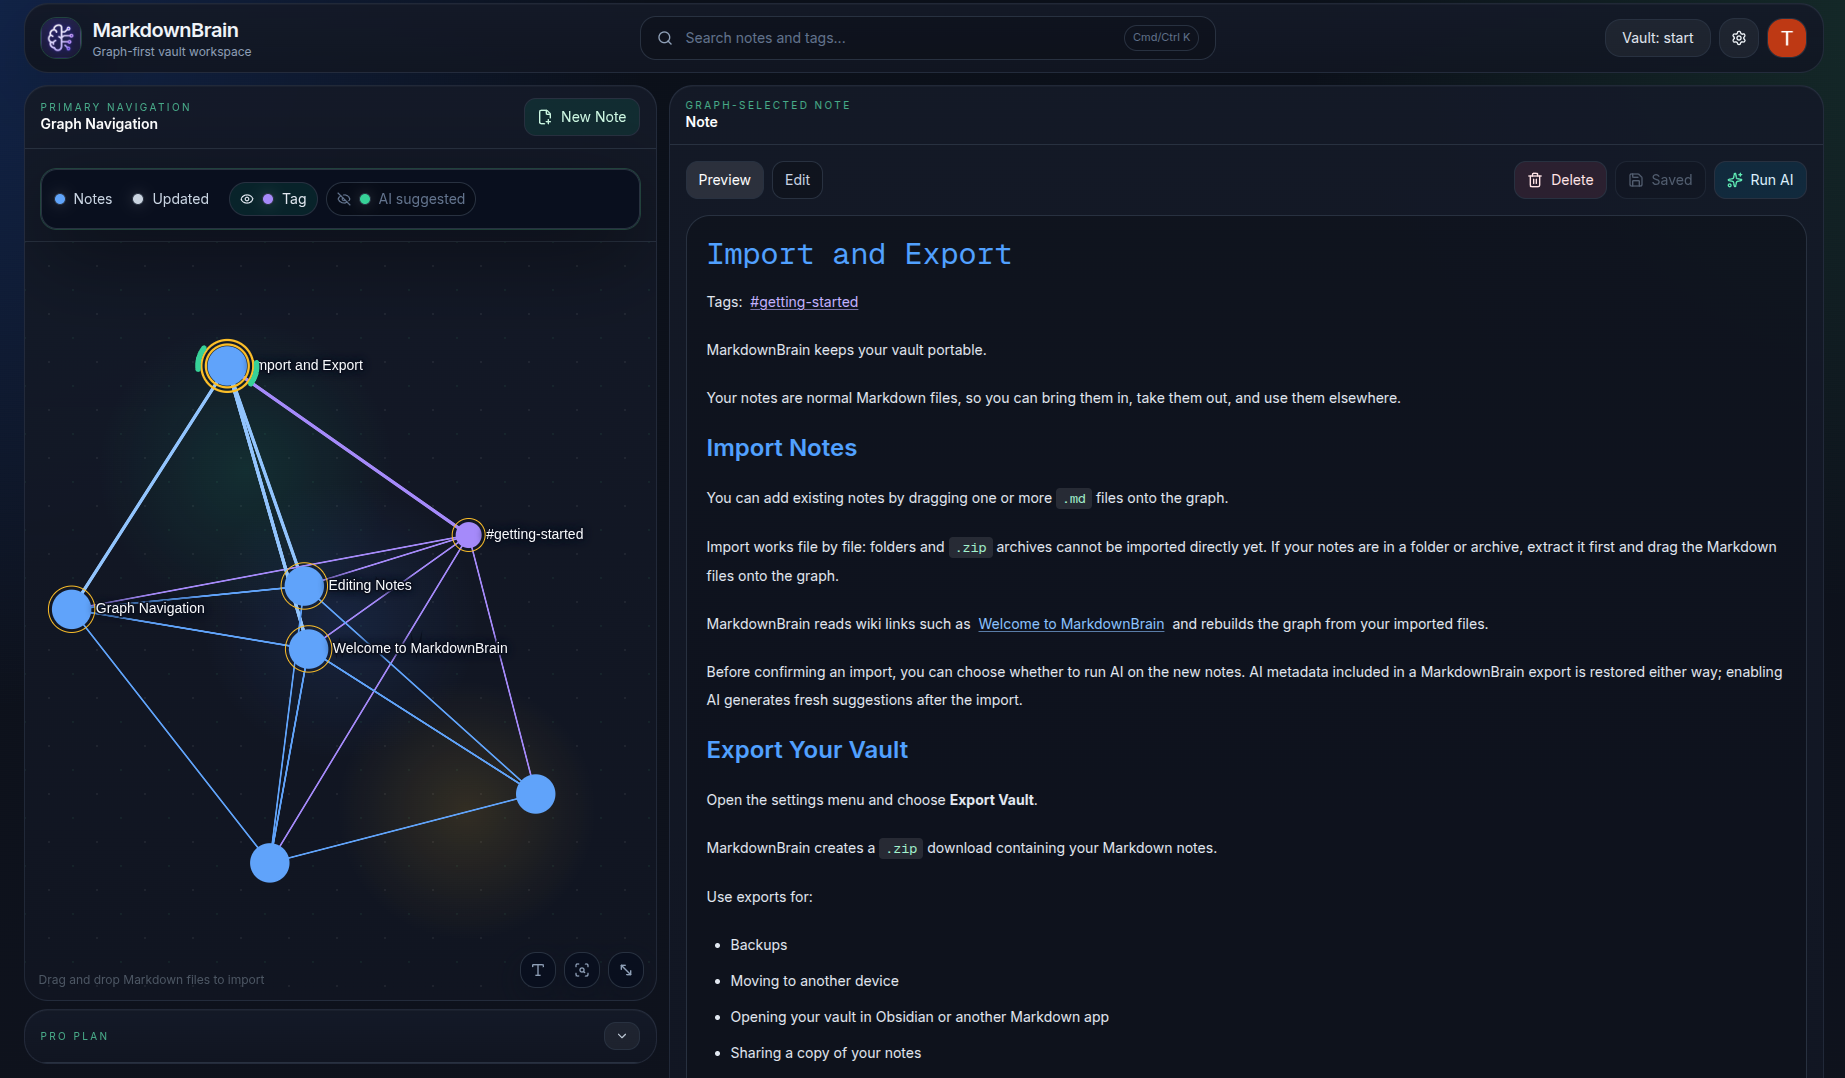Select the Import and Export graph node
Screen dimensions: 1845x1078
pyautogui.click(x=227, y=366)
